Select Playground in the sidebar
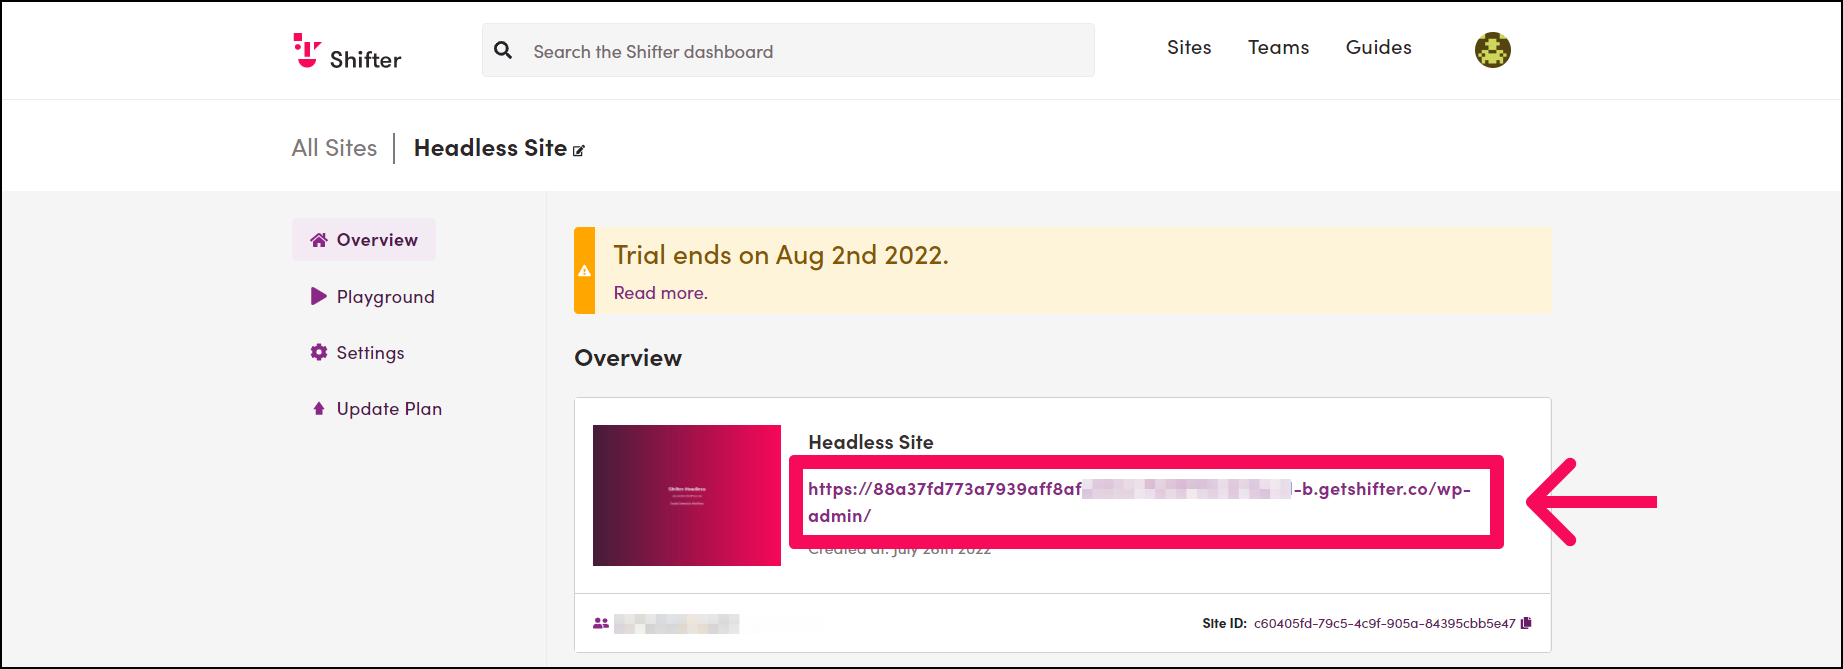This screenshot has height=669, width=1843. pos(372,296)
